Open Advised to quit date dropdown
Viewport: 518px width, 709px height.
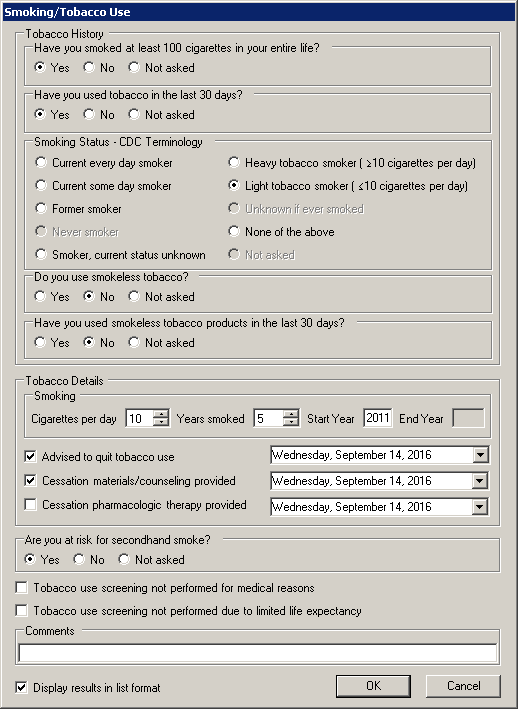coord(480,455)
